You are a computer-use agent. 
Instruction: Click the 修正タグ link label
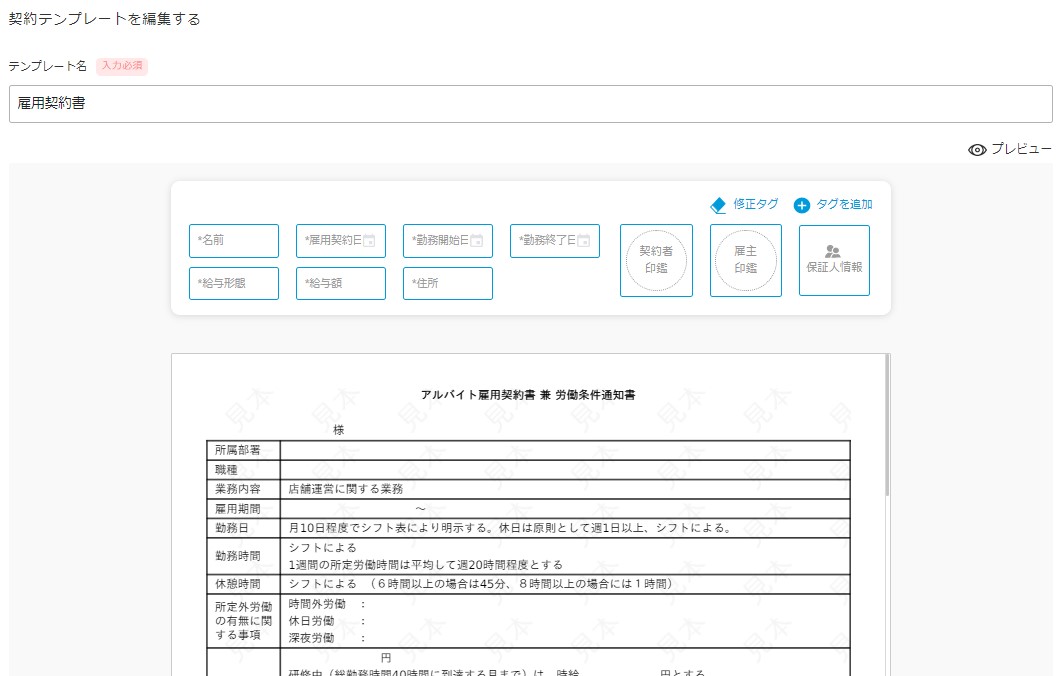pyautogui.click(x=756, y=204)
